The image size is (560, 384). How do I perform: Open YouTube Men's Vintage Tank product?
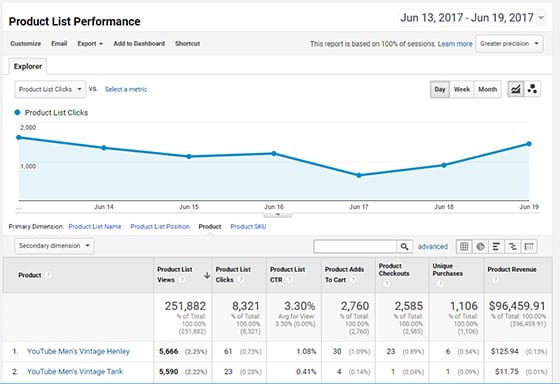click(x=75, y=371)
